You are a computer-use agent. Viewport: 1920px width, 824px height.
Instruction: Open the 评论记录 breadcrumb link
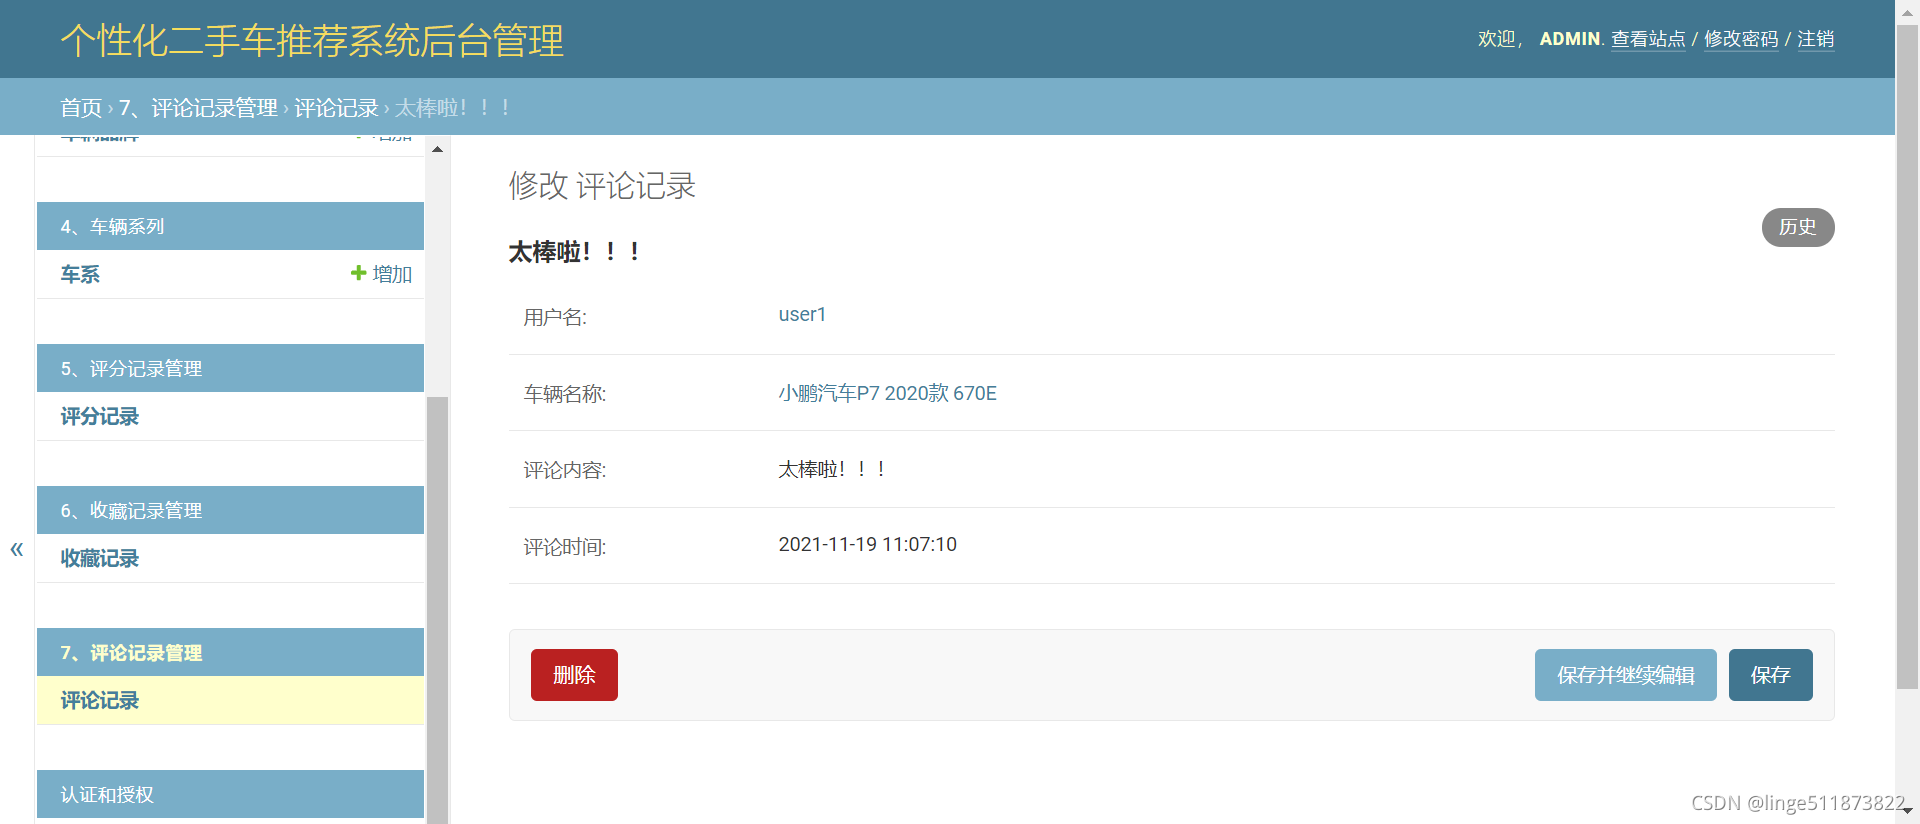tap(336, 107)
